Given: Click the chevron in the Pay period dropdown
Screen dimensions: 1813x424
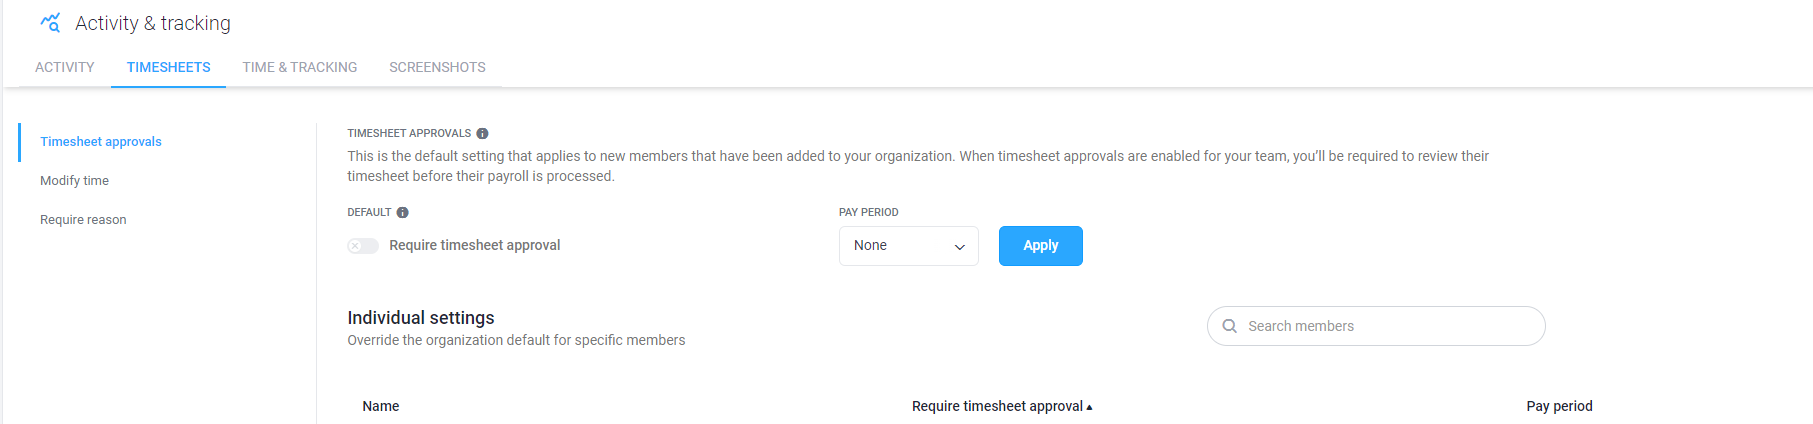Looking at the screenshot, I should coord(959,247).
